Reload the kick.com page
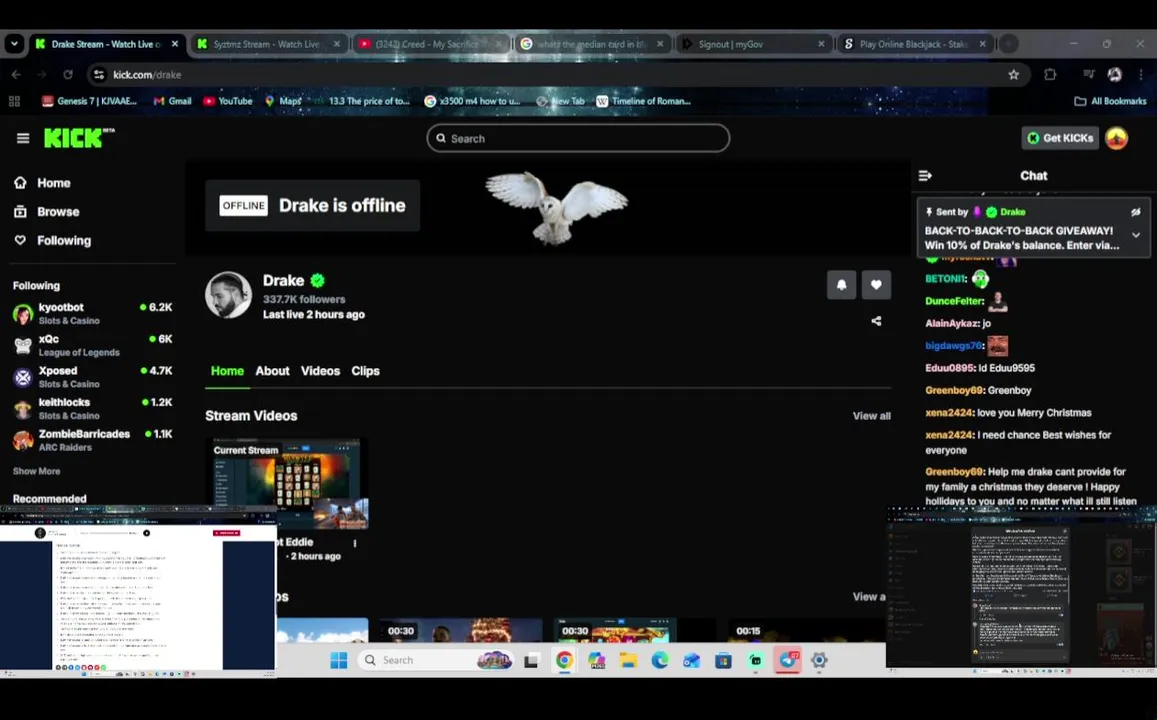 pos(68,75)
